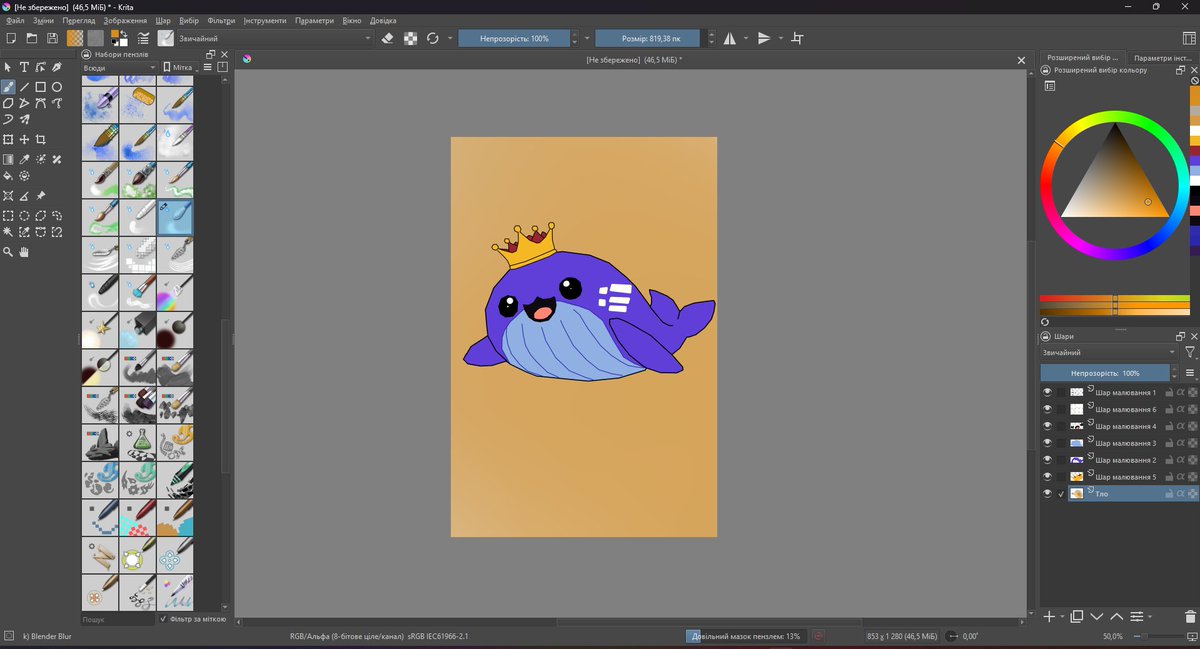Pick the Color Sampler eyedropper tool
1200x649 pixels.
(x=25, y=158)
